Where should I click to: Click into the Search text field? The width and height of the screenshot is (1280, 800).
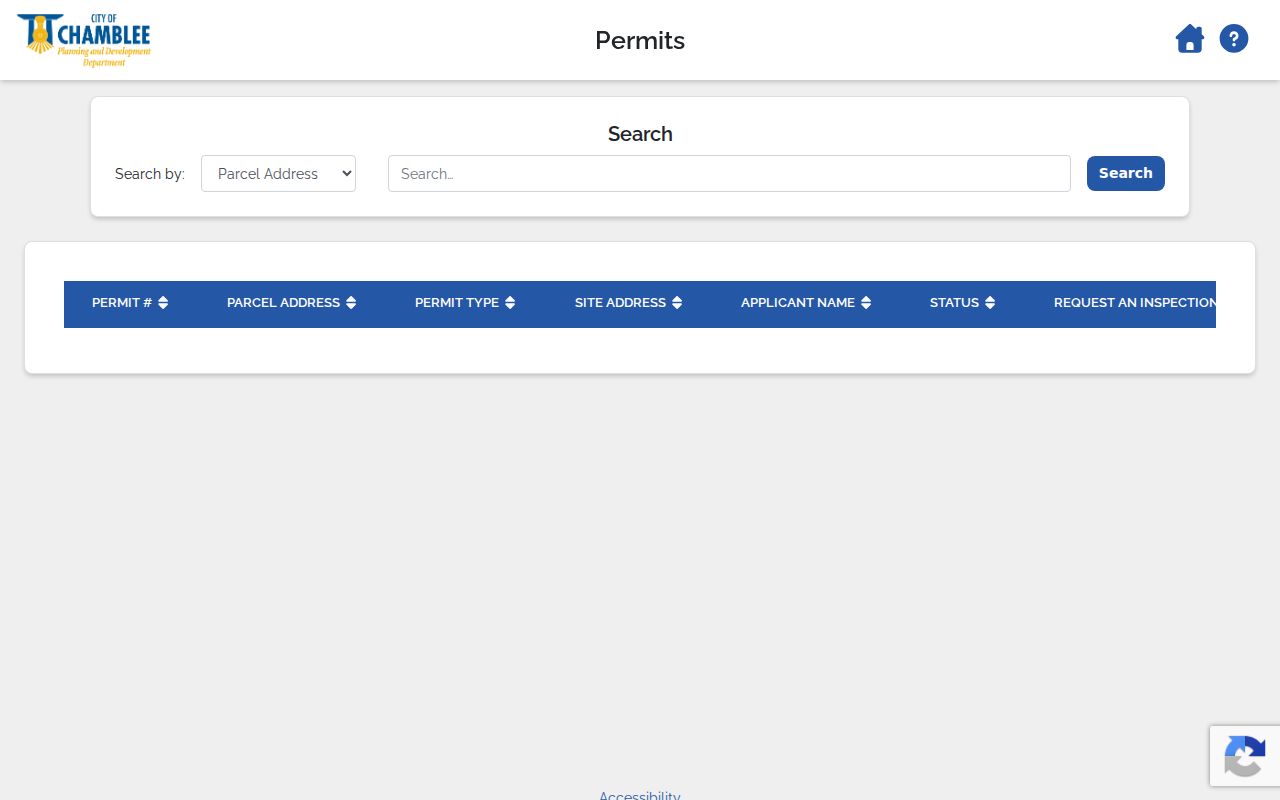[x=729, y=173]
